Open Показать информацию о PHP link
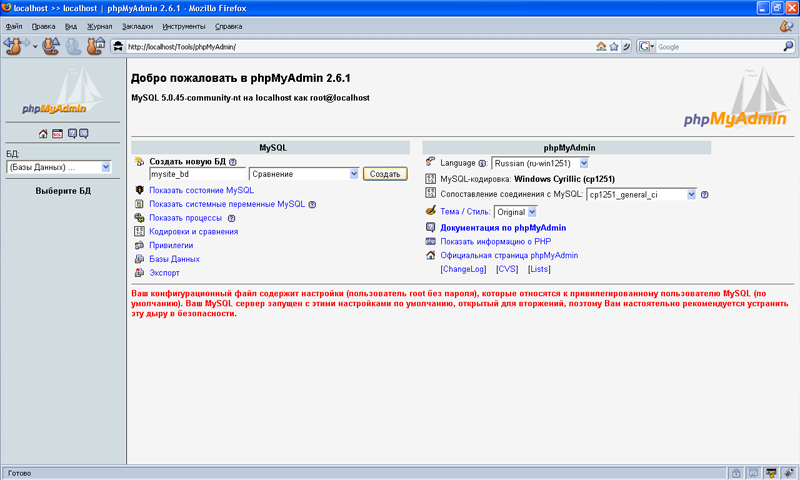The image size is (800, 480). pyautogui.click(x=496, y=242)
